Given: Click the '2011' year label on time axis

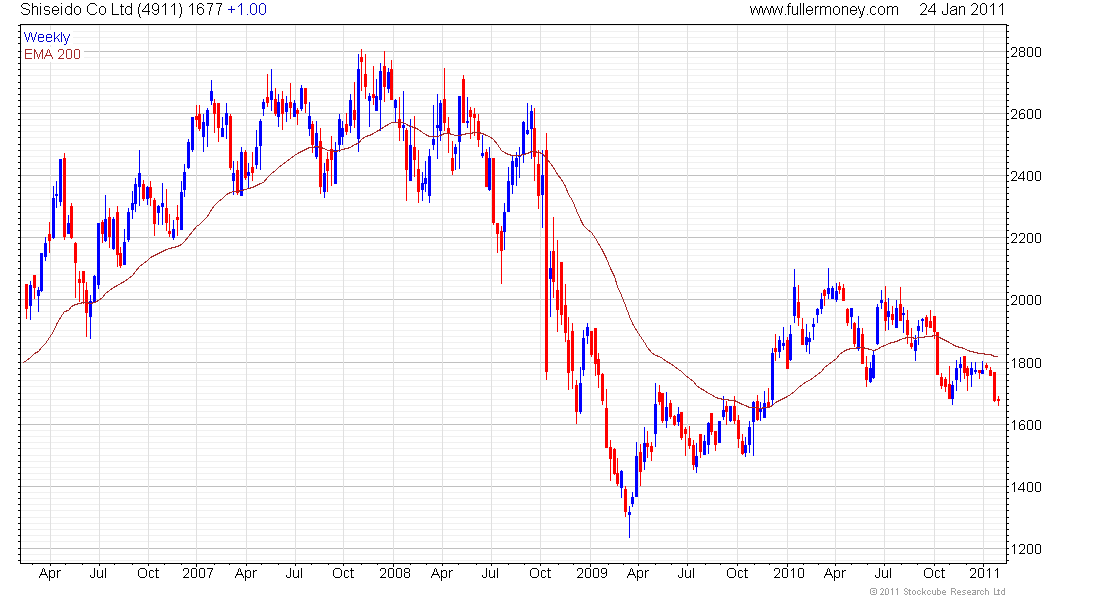Looking at the screenshot, I should click(x=985, y=573).
